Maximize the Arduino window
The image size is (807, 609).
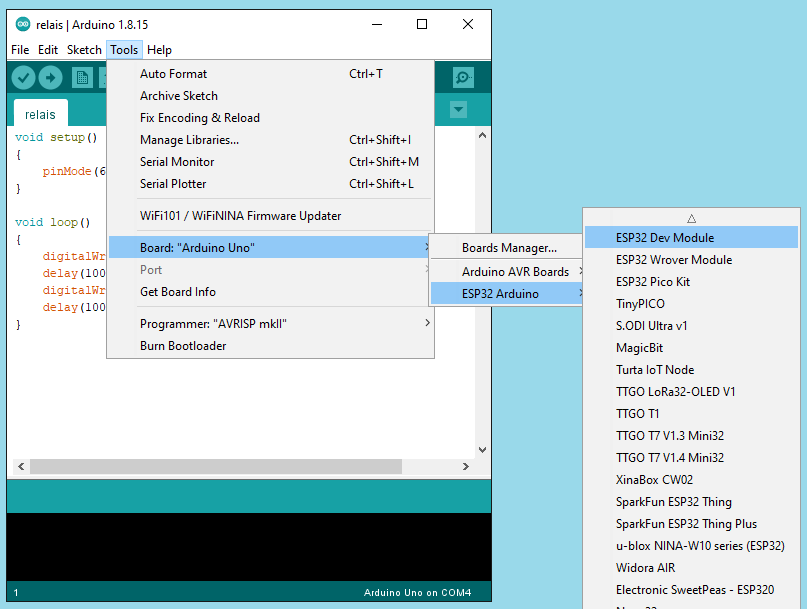[422, 24]
